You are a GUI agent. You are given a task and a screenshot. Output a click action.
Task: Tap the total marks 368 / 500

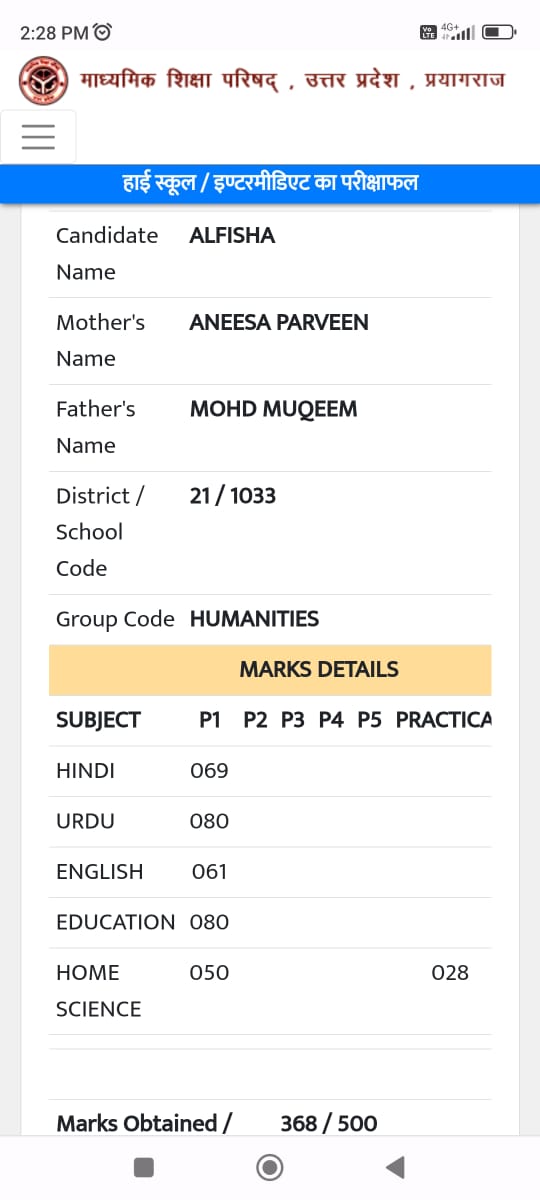pos(329,1123)
